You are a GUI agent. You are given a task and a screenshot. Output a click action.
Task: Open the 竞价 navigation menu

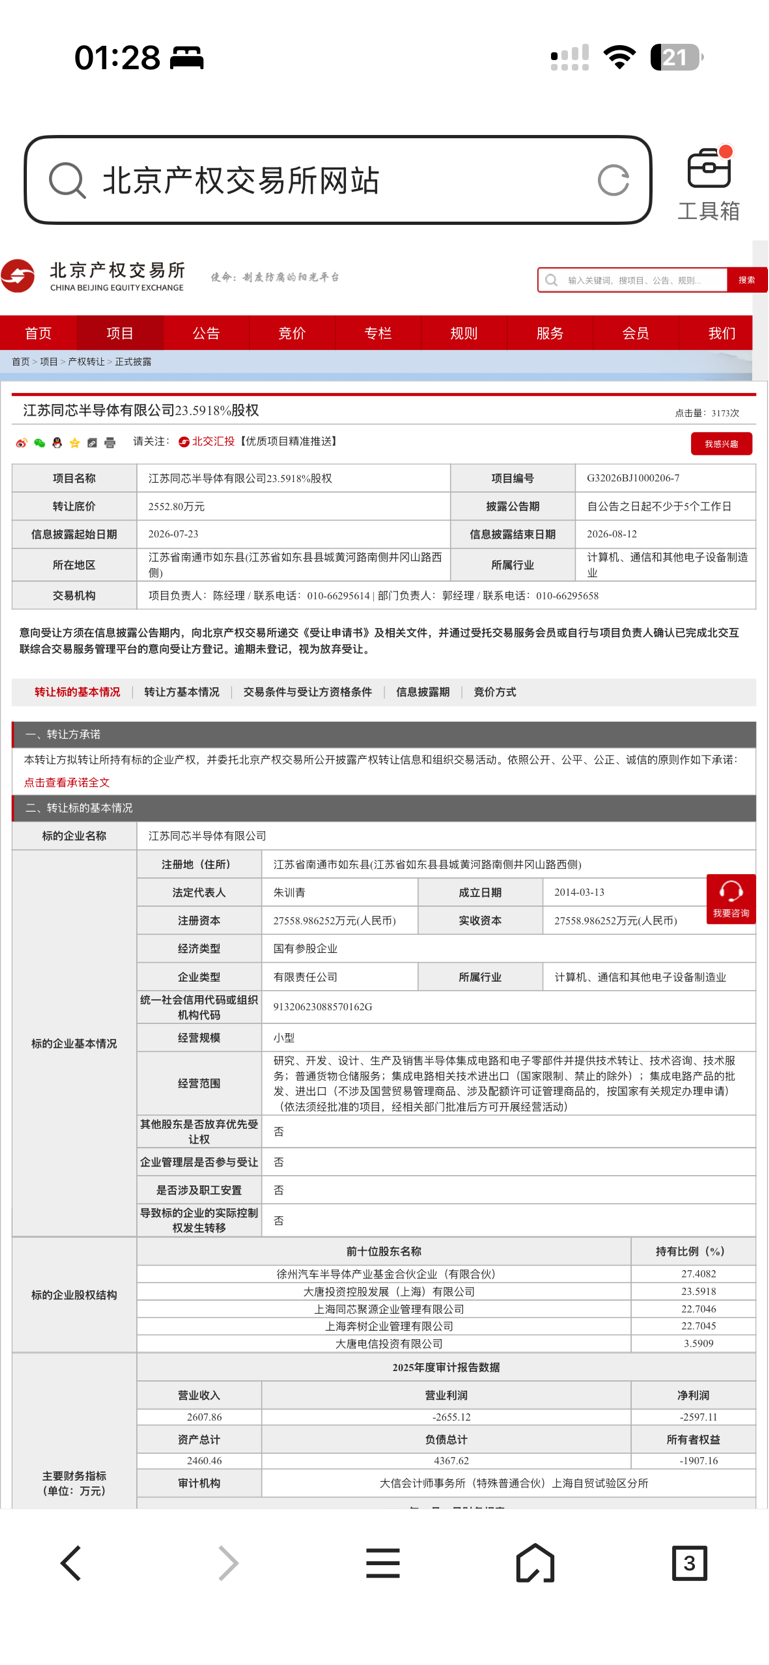292,333
